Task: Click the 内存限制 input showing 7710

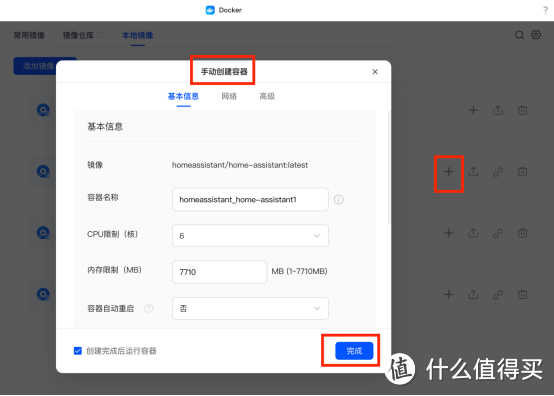Action: [219, 272]
